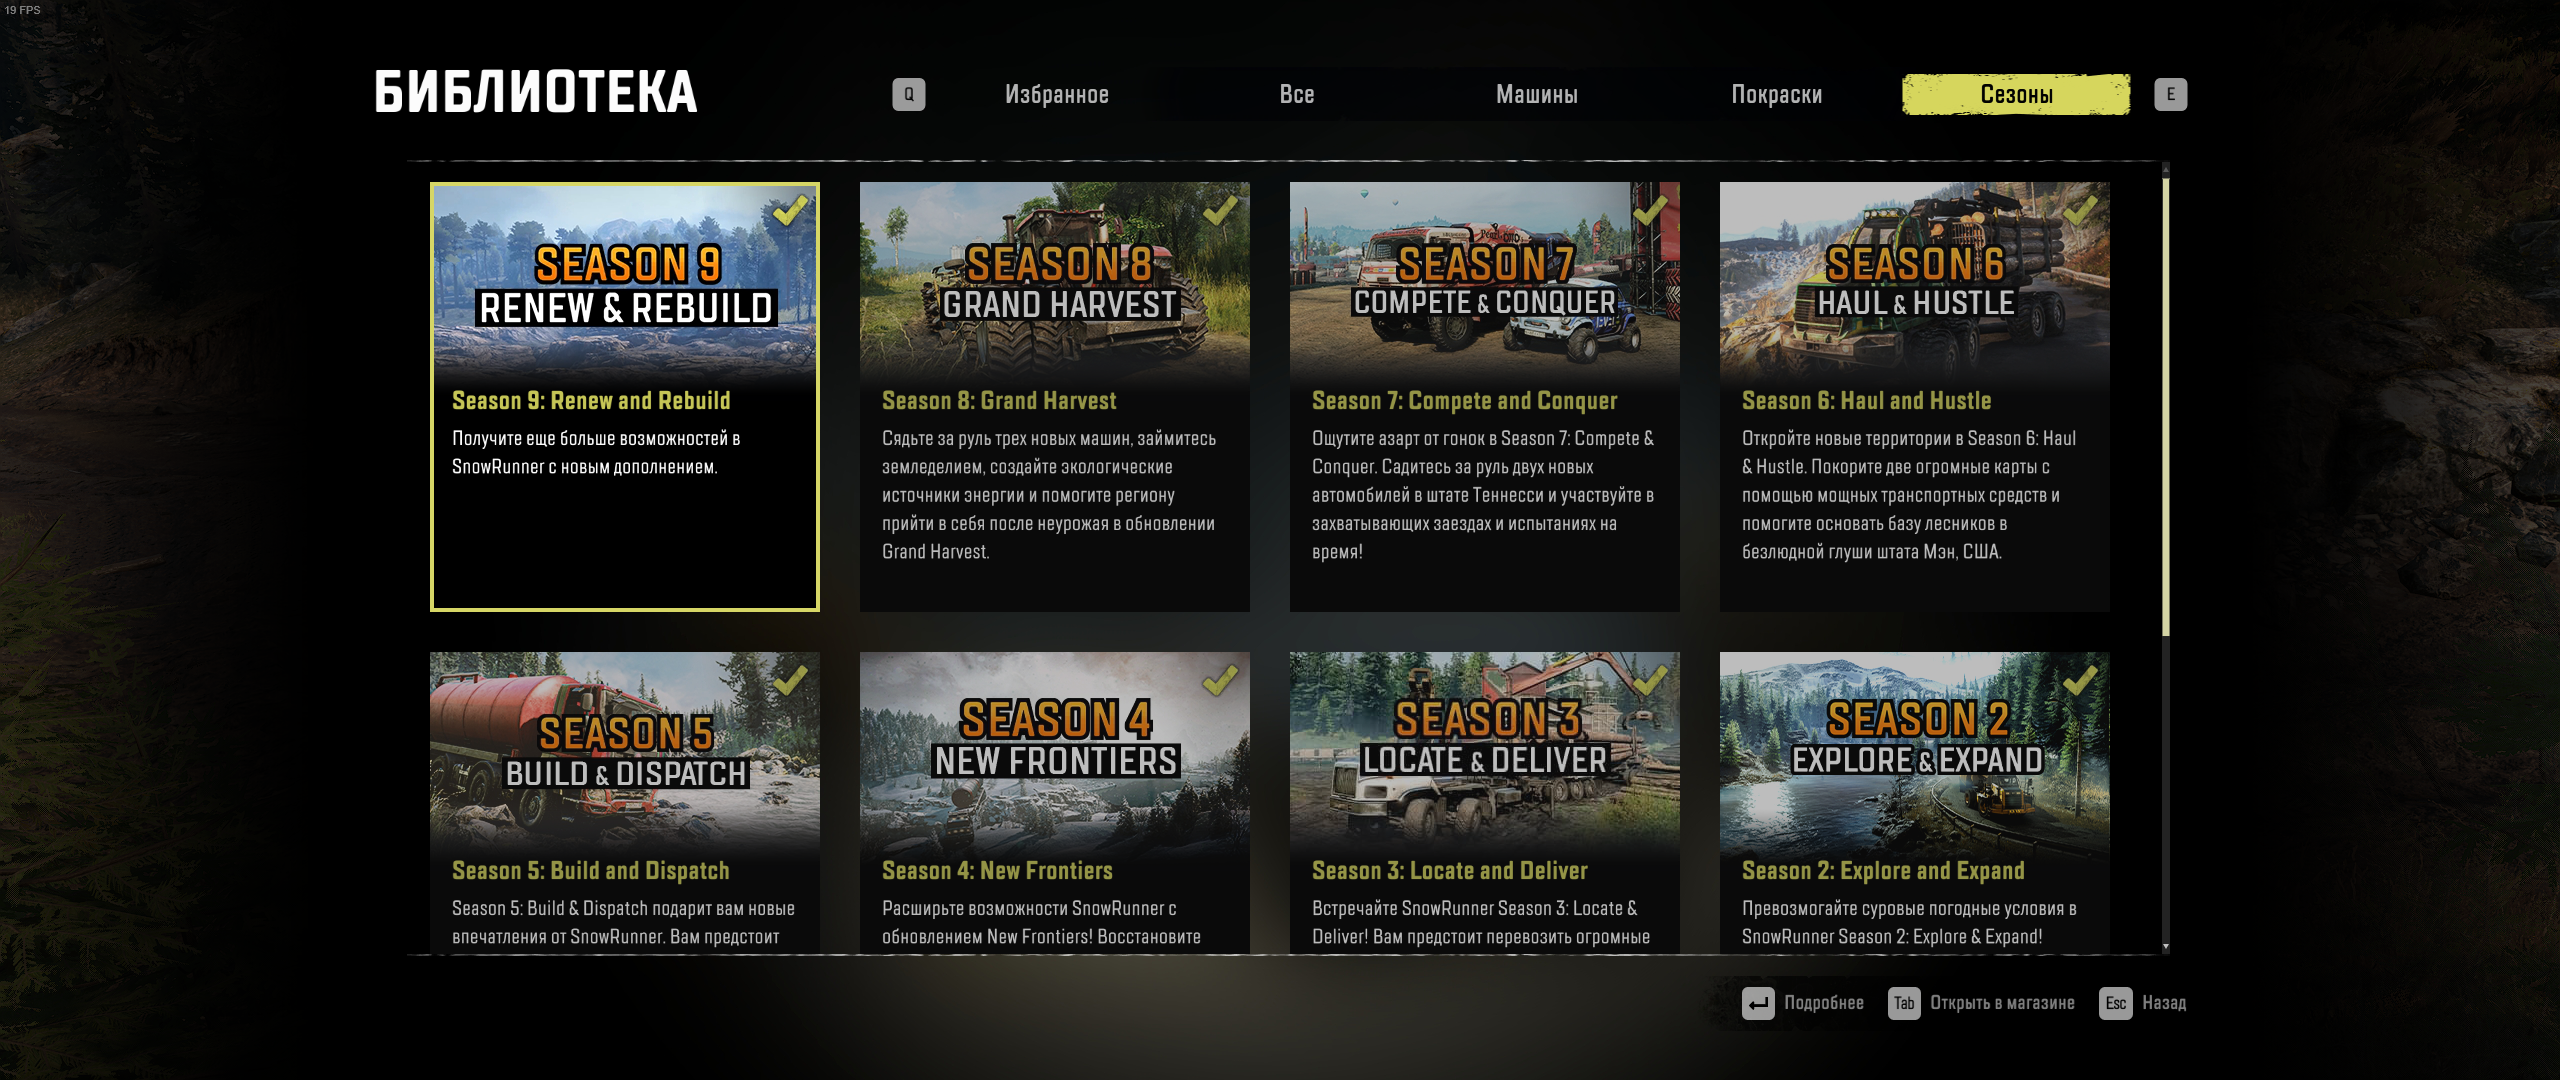The height and width of the screenshot is (1080, 2560).
Task: Click the library vertical scrollbar thumb
Action: 2166,407
